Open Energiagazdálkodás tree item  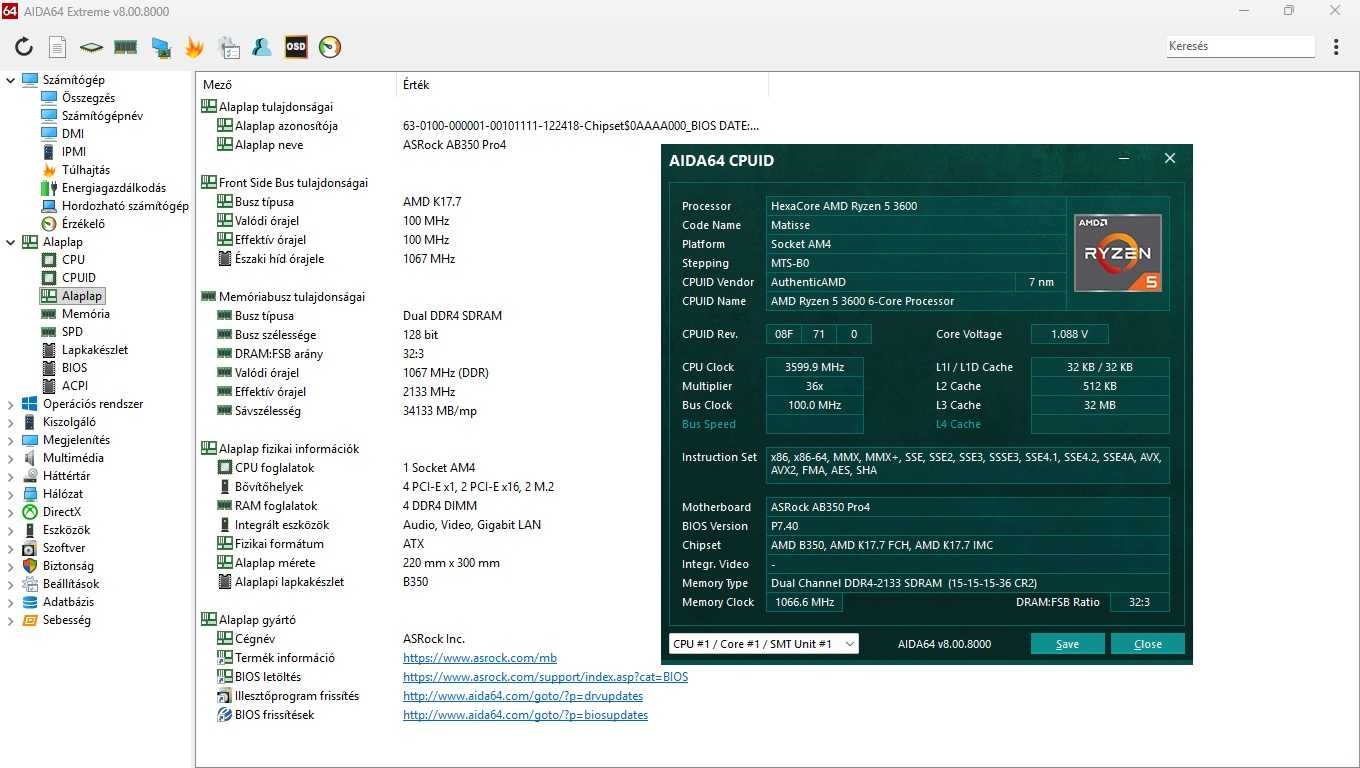pyautogui.click(x=114, y=188)
